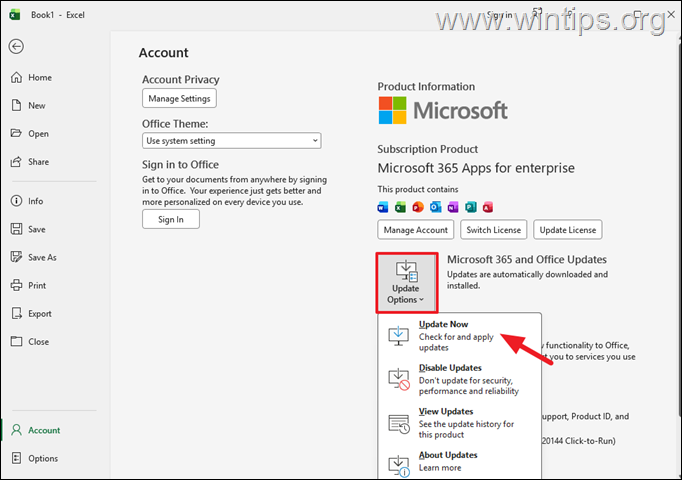Screen dimensions: 682x480
Task: Open the Options label in sidebar
Action: [x=43, y=458]
